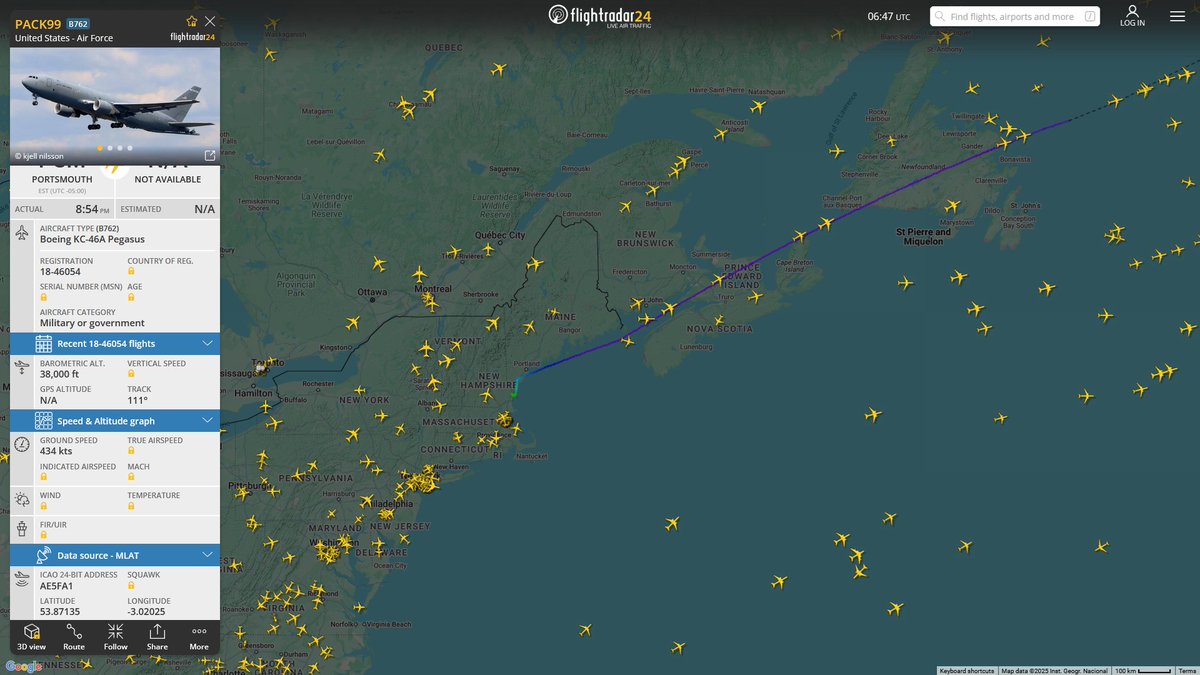Click the control tower icon beside FIR/UIR

click(x=23, y=527)
